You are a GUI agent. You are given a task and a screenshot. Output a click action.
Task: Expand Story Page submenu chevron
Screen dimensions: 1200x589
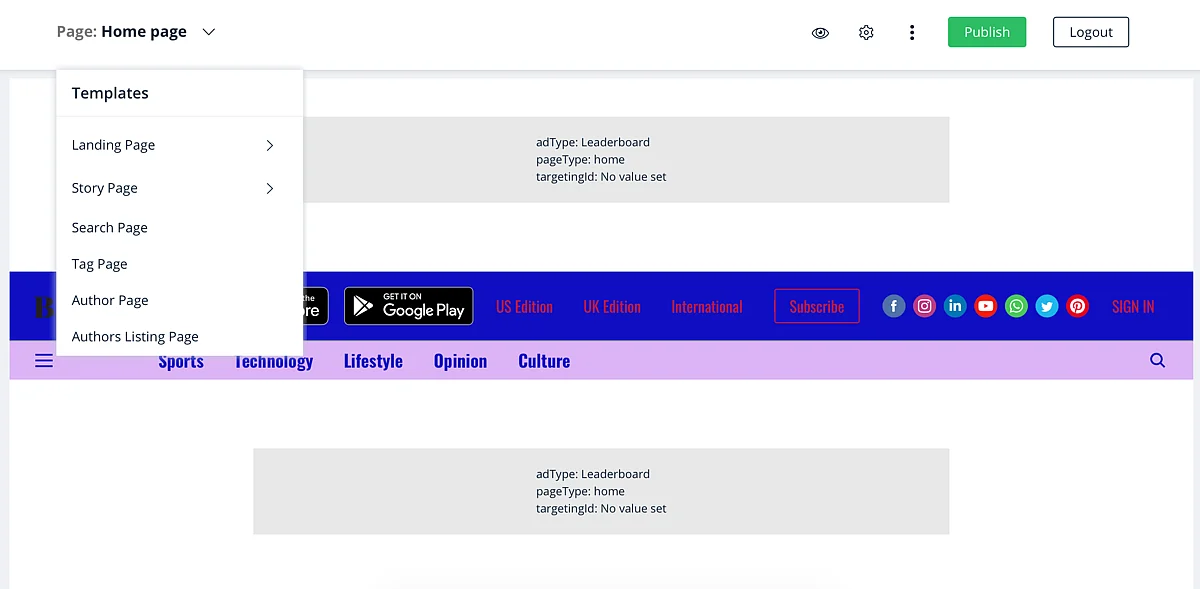(270, 188)
